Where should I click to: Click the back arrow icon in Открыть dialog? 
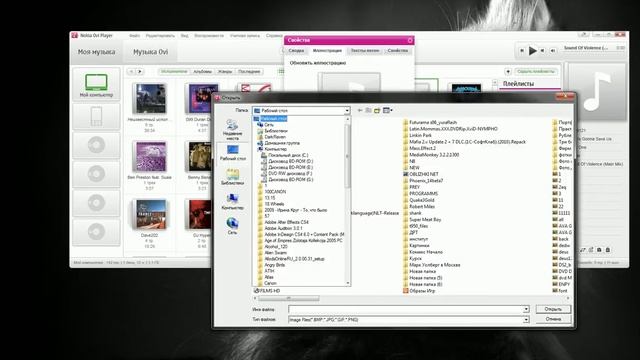[x=360, y=110]
